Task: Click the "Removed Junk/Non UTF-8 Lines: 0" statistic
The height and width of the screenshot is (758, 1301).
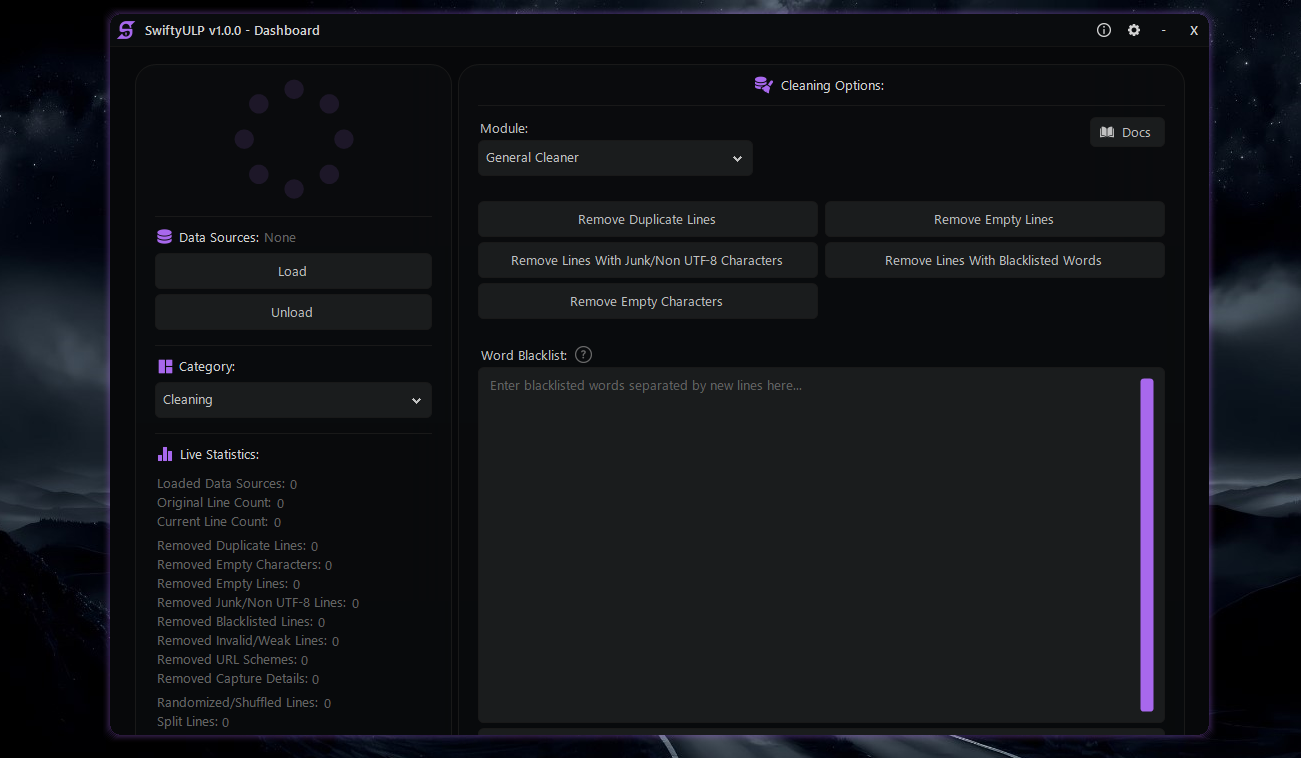Action: pyautogui.click(x=258, y=603)
